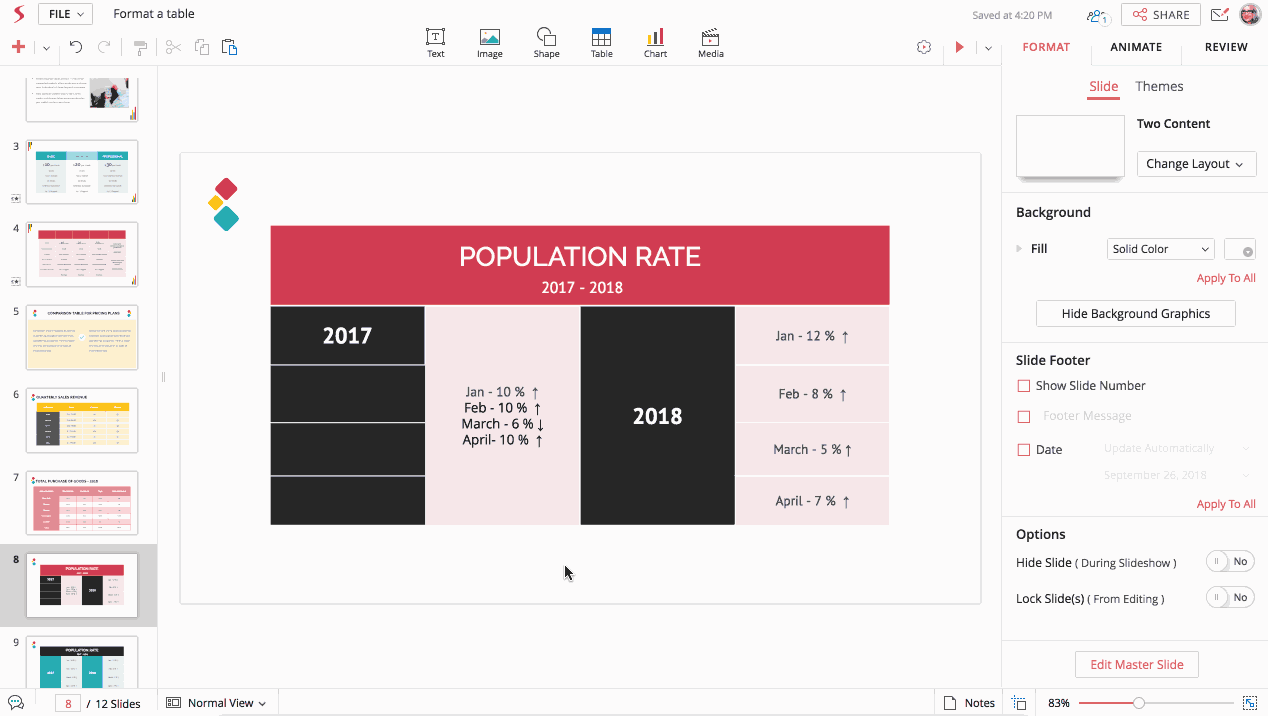Open the Solid Color fill dropdown
Viewport: 1268px width, 716px height.
(x=1160, y=249)
